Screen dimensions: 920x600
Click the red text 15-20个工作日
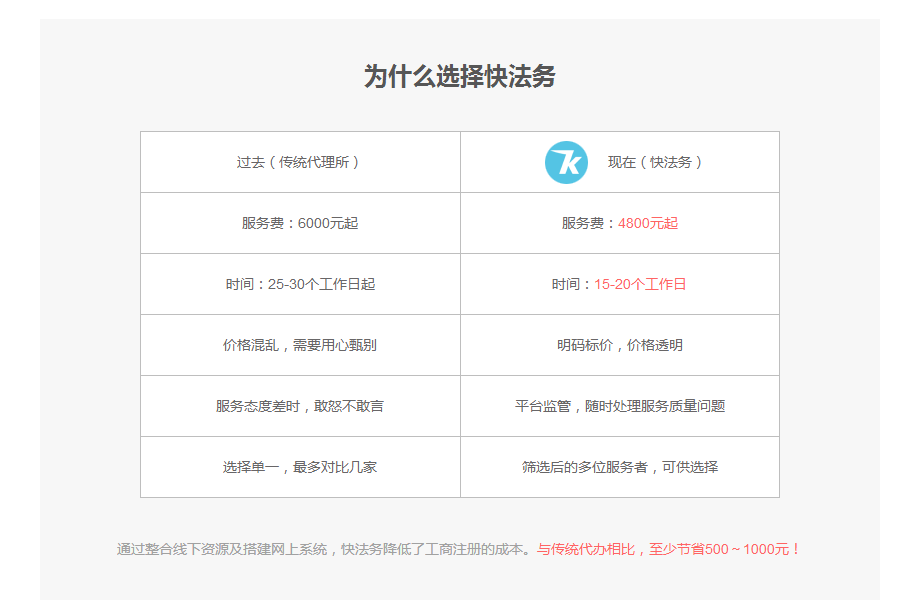pos(640,284)
